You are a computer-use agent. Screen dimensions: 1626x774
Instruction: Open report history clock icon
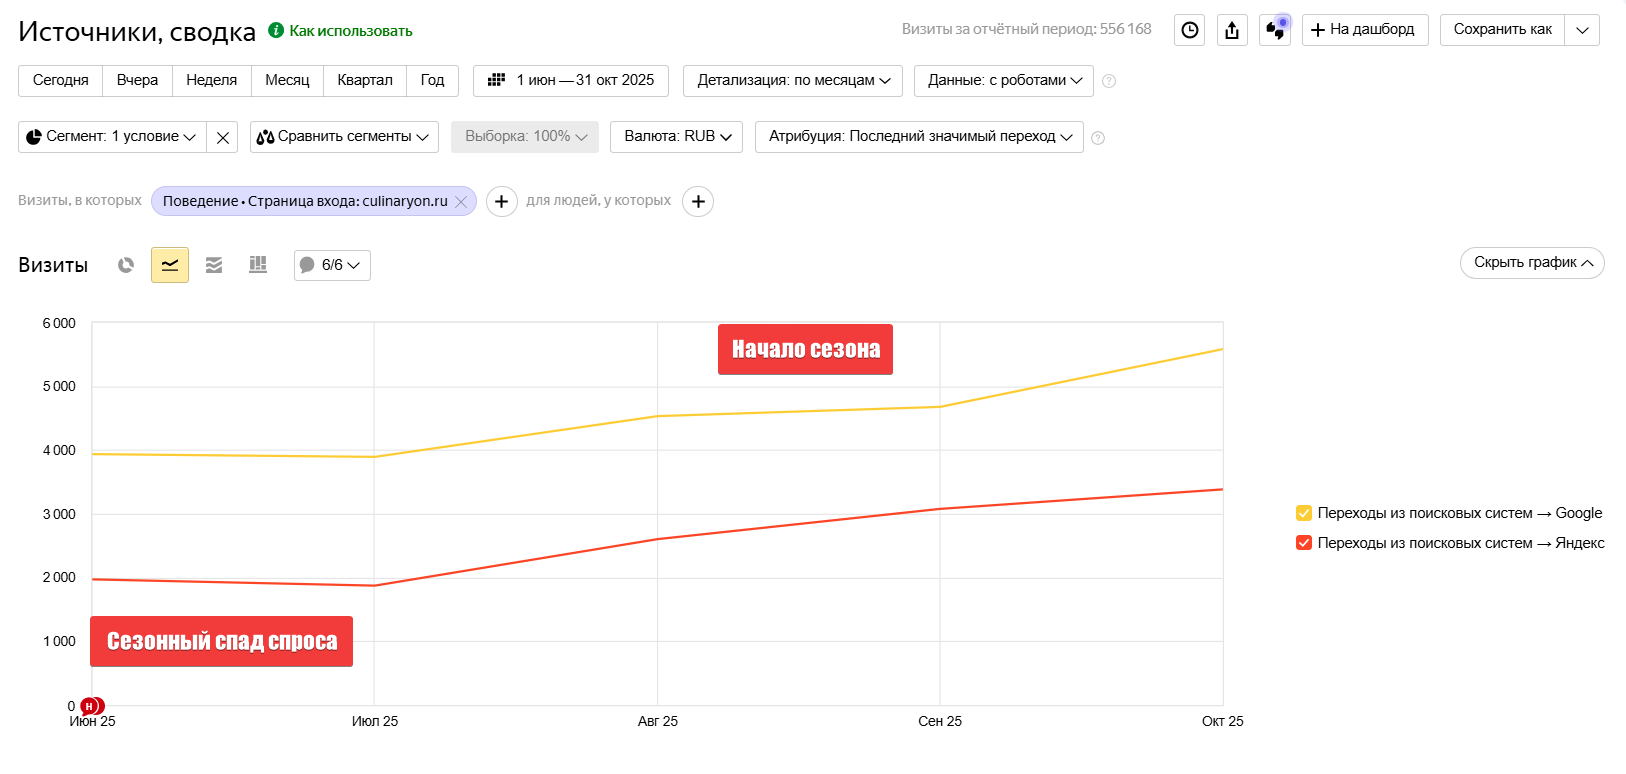point(1189,30)
